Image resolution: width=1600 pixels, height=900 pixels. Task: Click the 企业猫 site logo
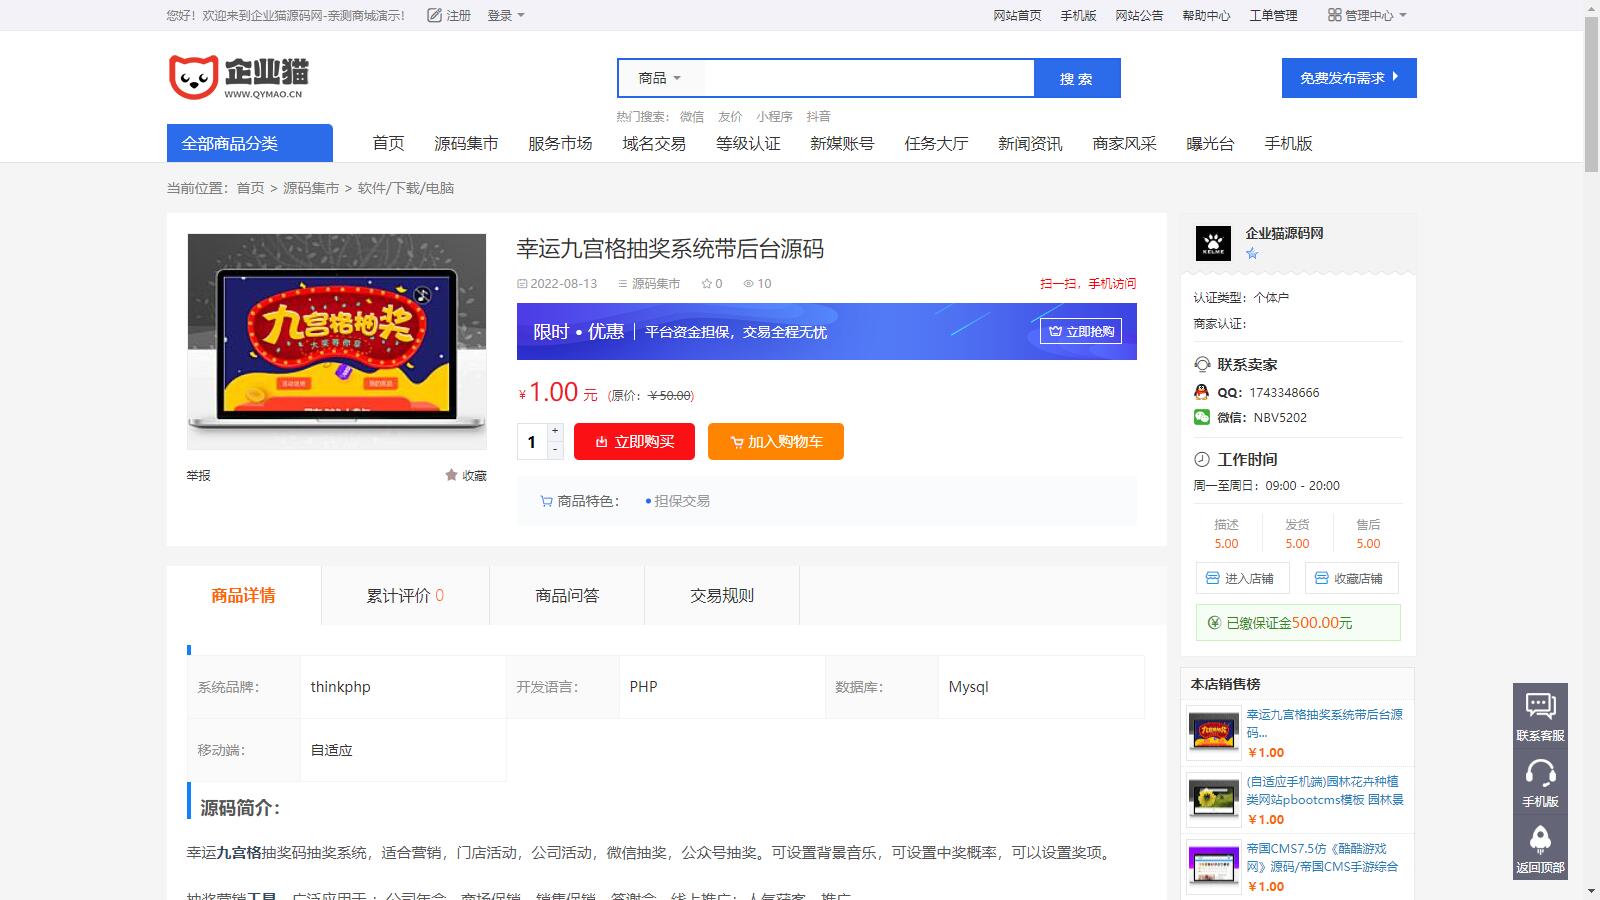(238, 77)
